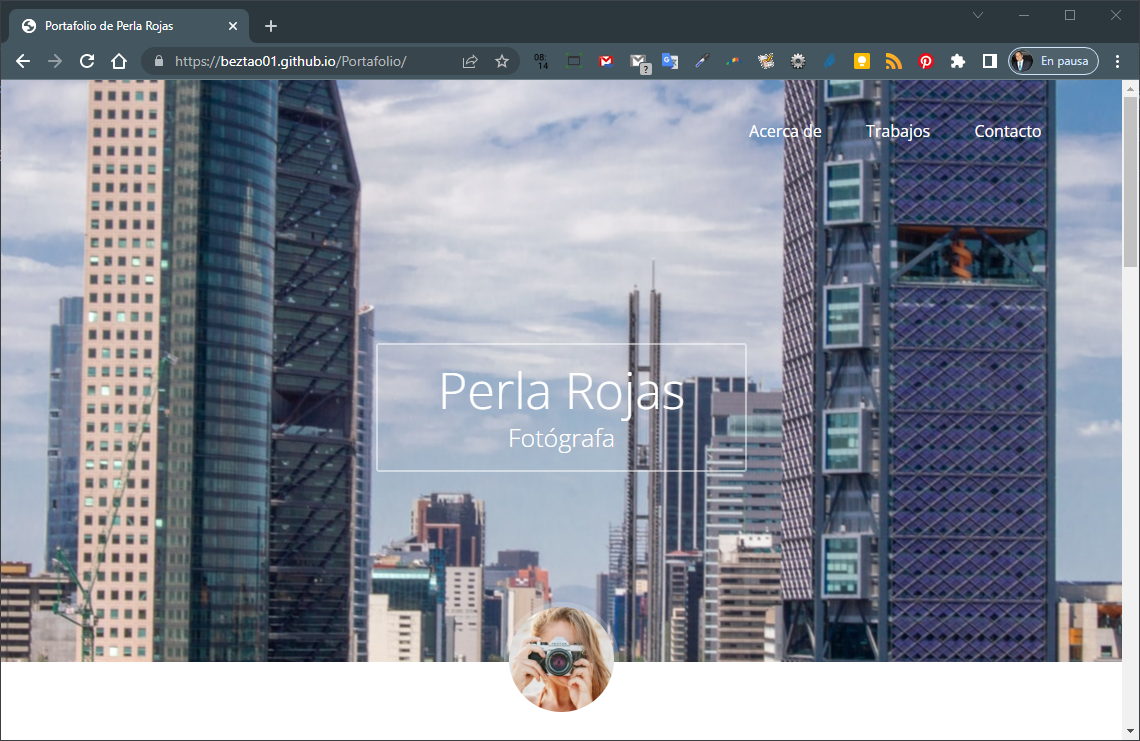View site information via the padlock icon
The height and width of the screenshot is (741, 1140).
(x=158, y=61)
